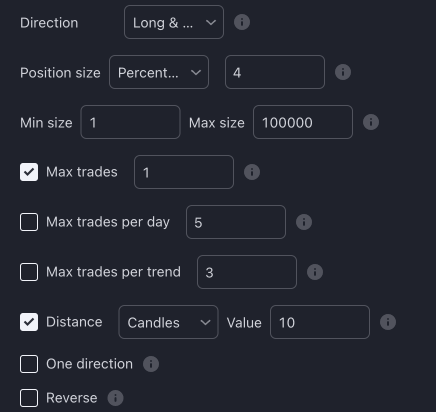Viewport: 436px width, 412px height.
Task: Disable the Distance checkbox
Action: point(29,322)
